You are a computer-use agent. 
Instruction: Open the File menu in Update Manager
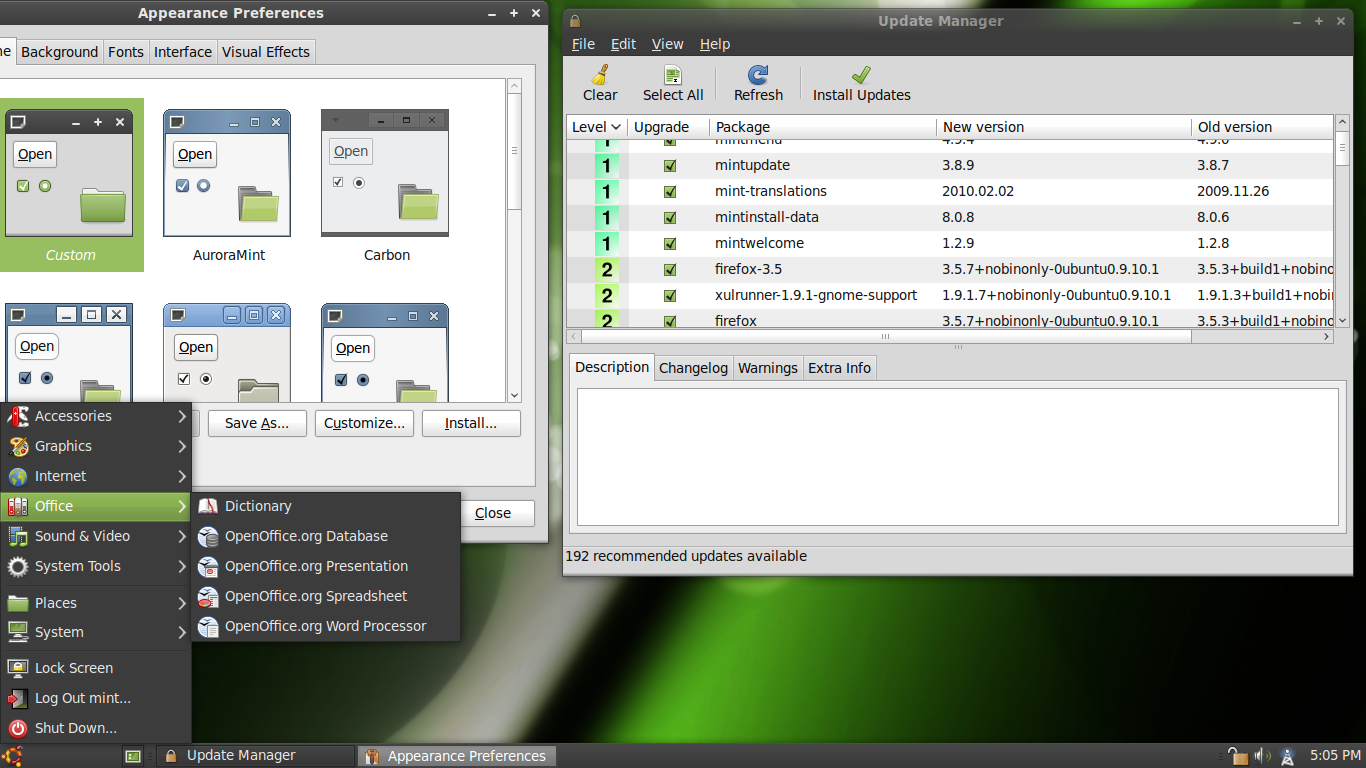pyautogui.click(x=583, y=44)
